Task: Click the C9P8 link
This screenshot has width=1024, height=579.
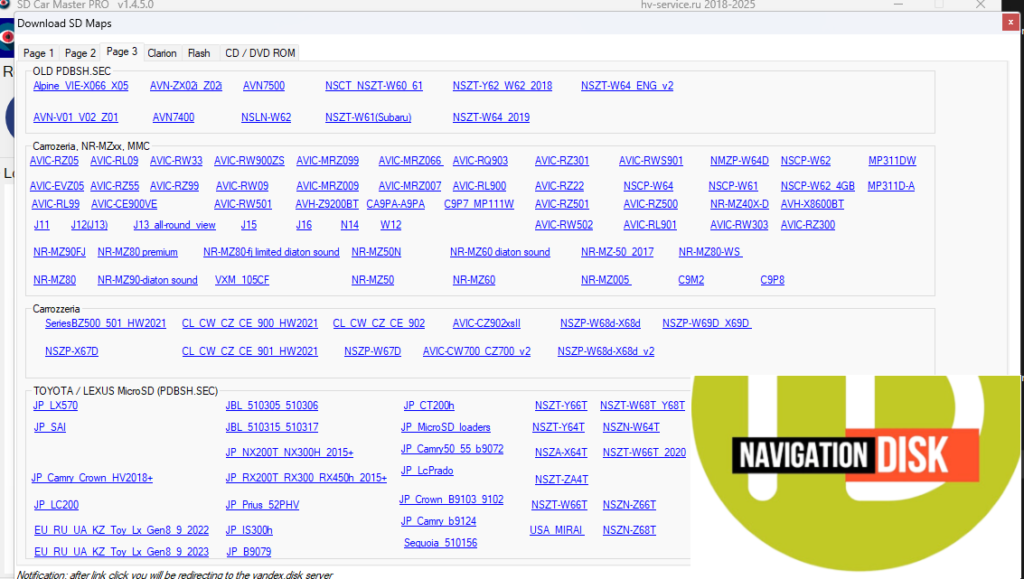Action: 772,280
